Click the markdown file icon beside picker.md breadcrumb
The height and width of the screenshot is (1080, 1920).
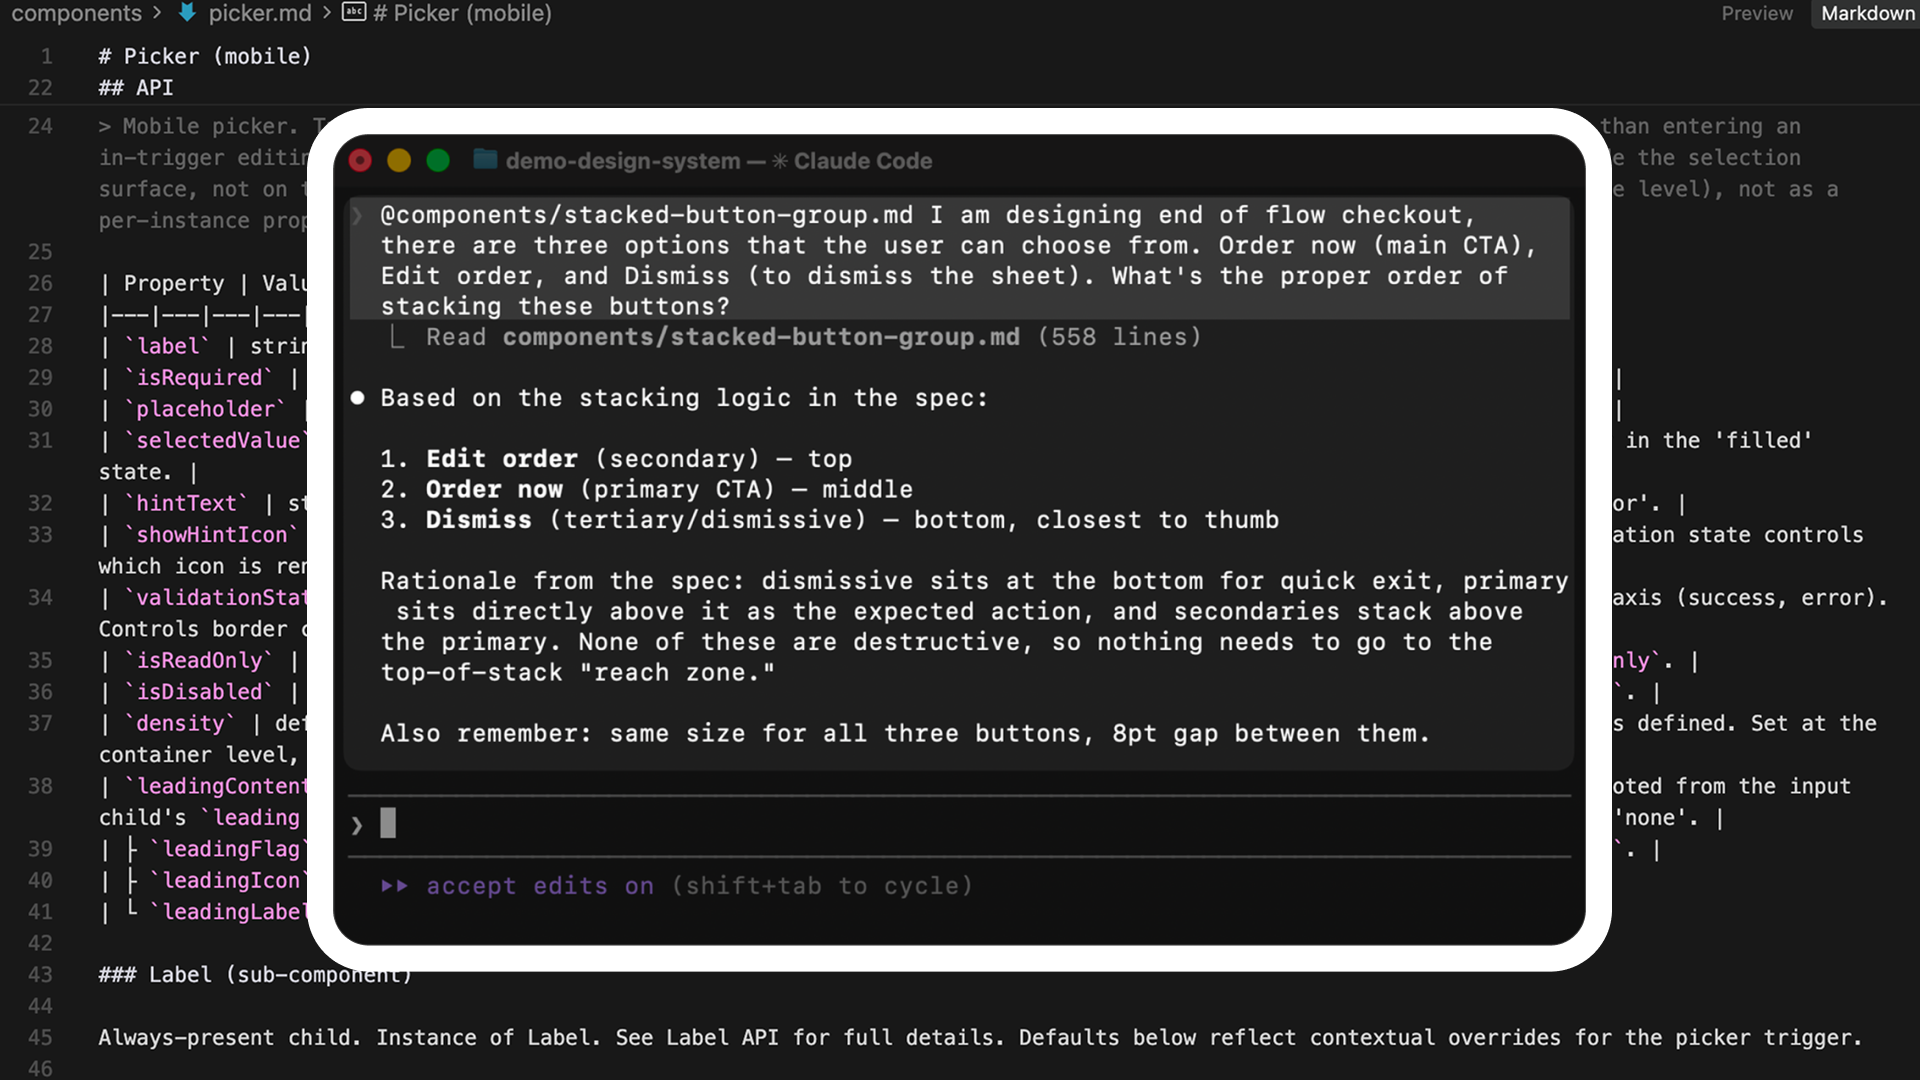pos(188,14)
